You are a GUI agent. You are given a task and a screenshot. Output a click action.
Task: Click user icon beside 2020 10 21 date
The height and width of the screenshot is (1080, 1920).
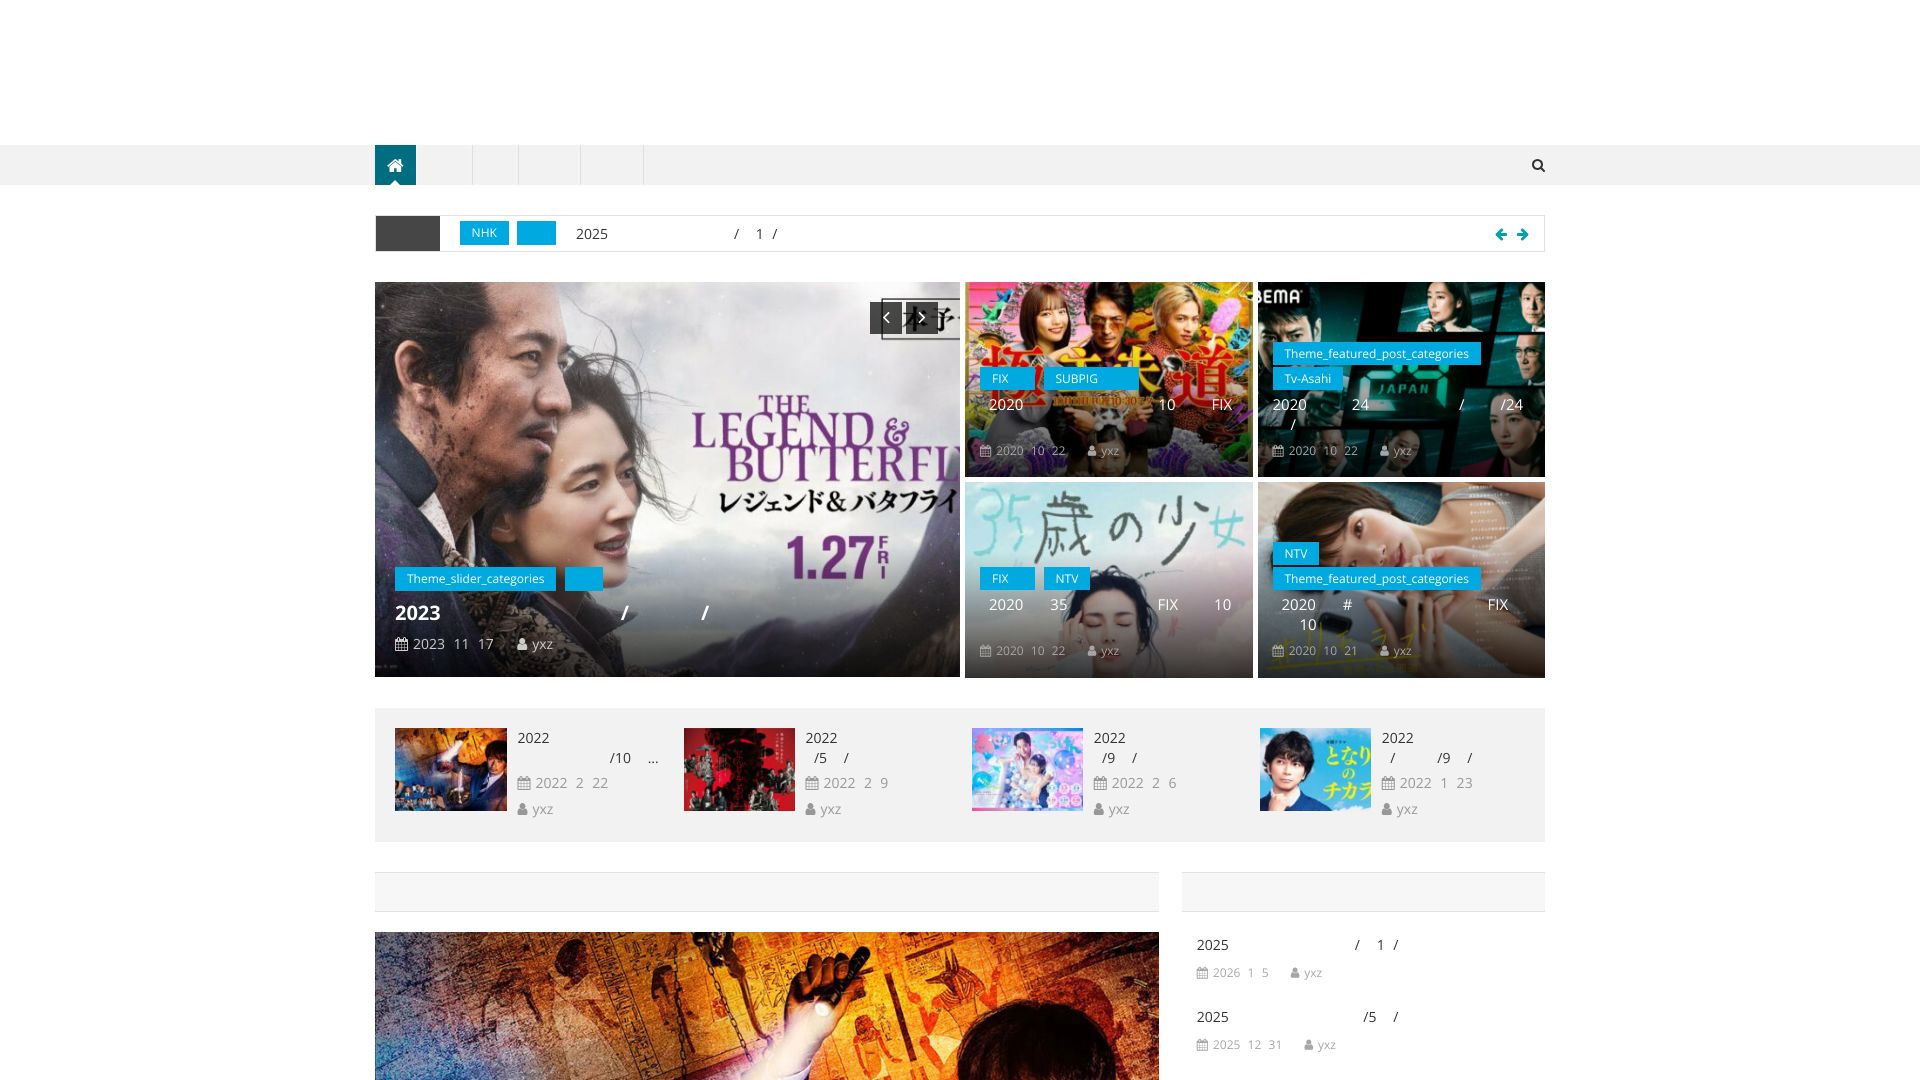point(1385,651)
